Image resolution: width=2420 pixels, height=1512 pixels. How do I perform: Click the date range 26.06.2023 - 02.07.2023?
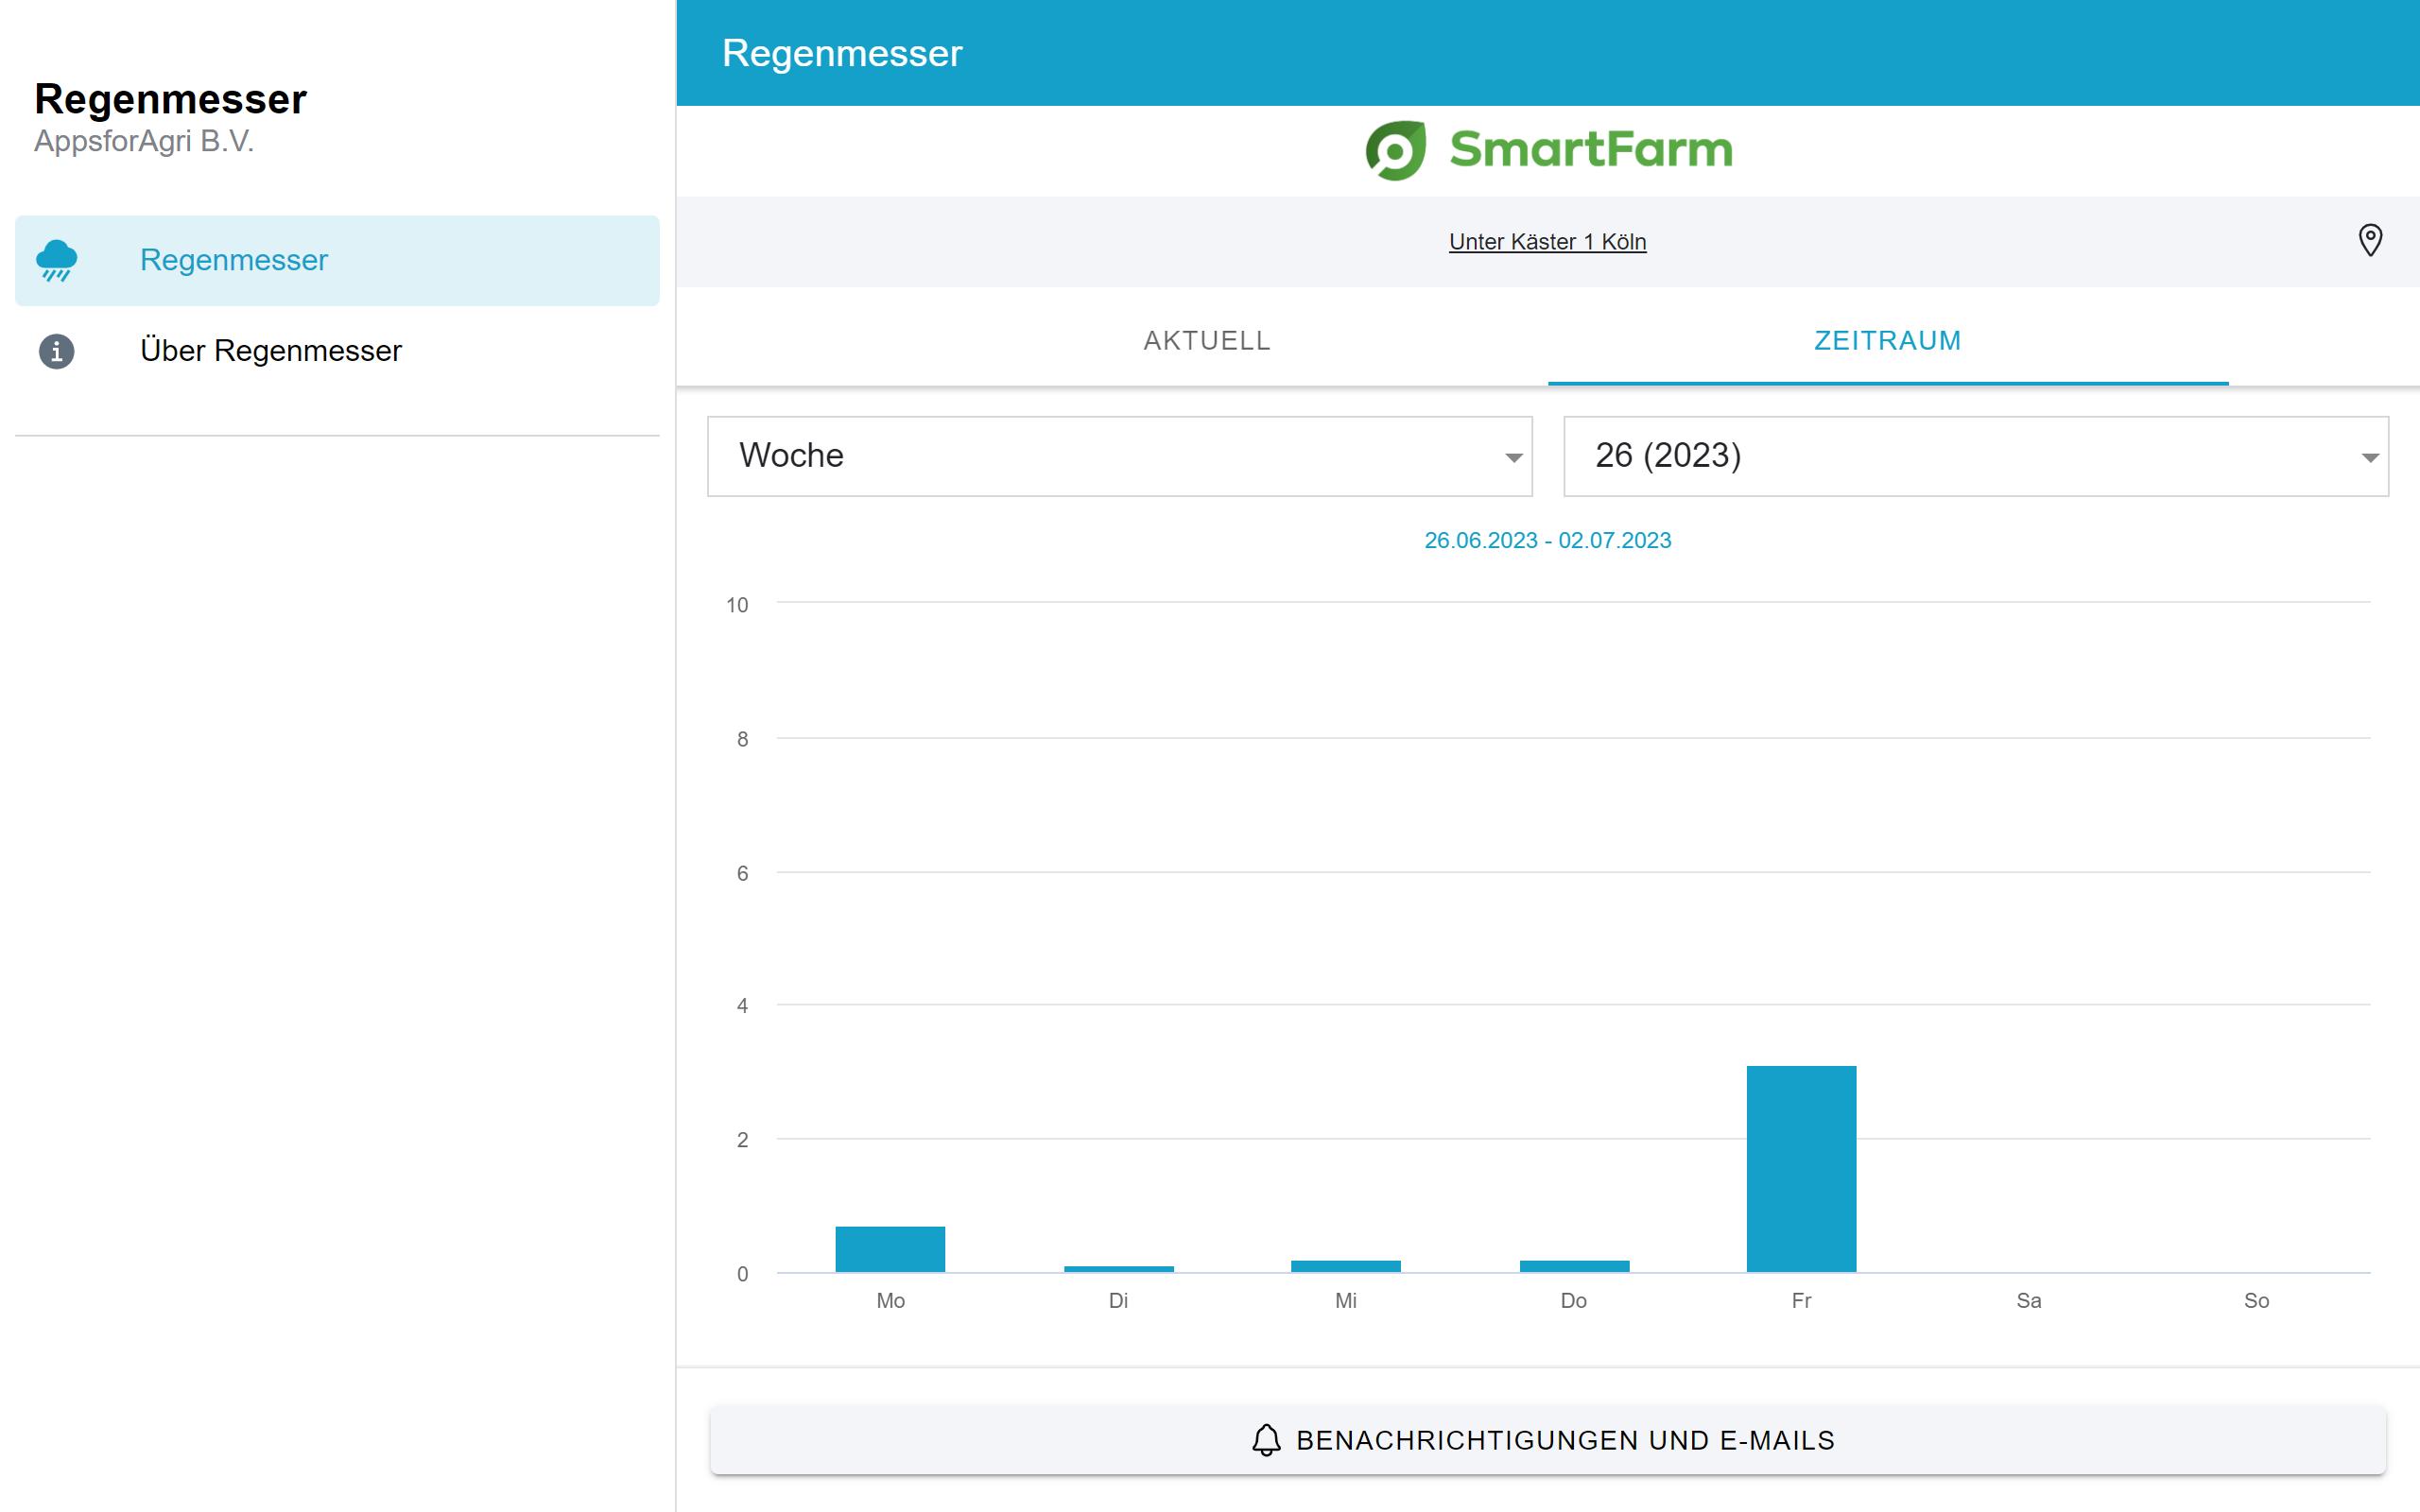(x=1547, y=540)
